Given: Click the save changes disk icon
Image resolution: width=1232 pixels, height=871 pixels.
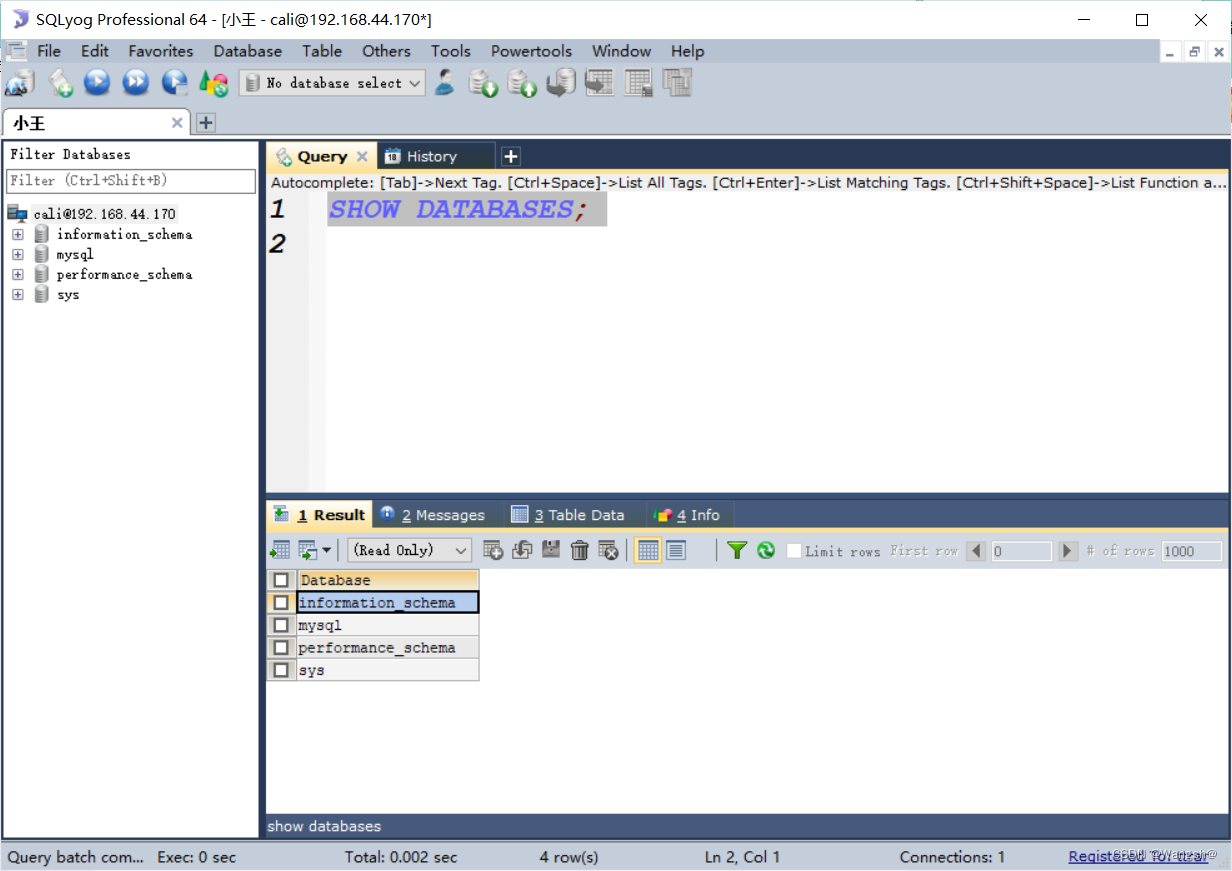Looking at the screenshot, I should click(x=551, y=549).
